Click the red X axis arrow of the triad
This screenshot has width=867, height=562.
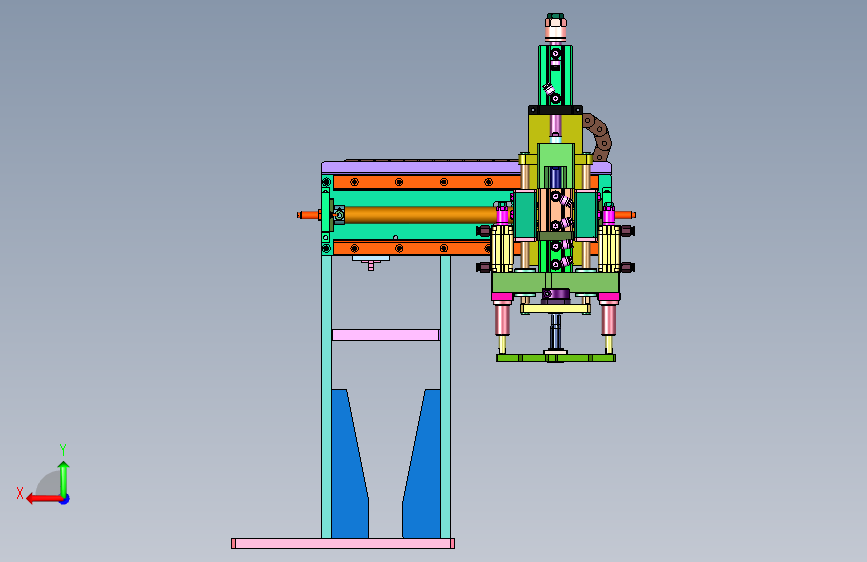tap(44, 499)
